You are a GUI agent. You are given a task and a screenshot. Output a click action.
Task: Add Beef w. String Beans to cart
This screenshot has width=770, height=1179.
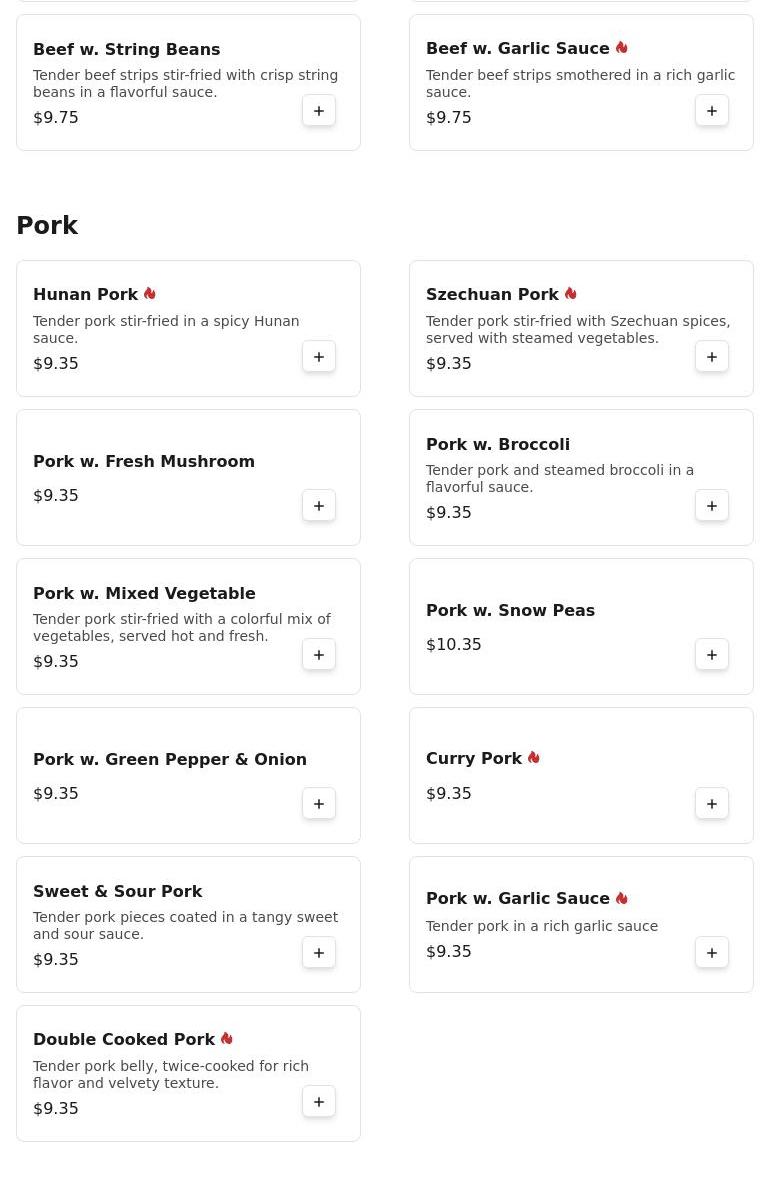(x=319, y=111)
